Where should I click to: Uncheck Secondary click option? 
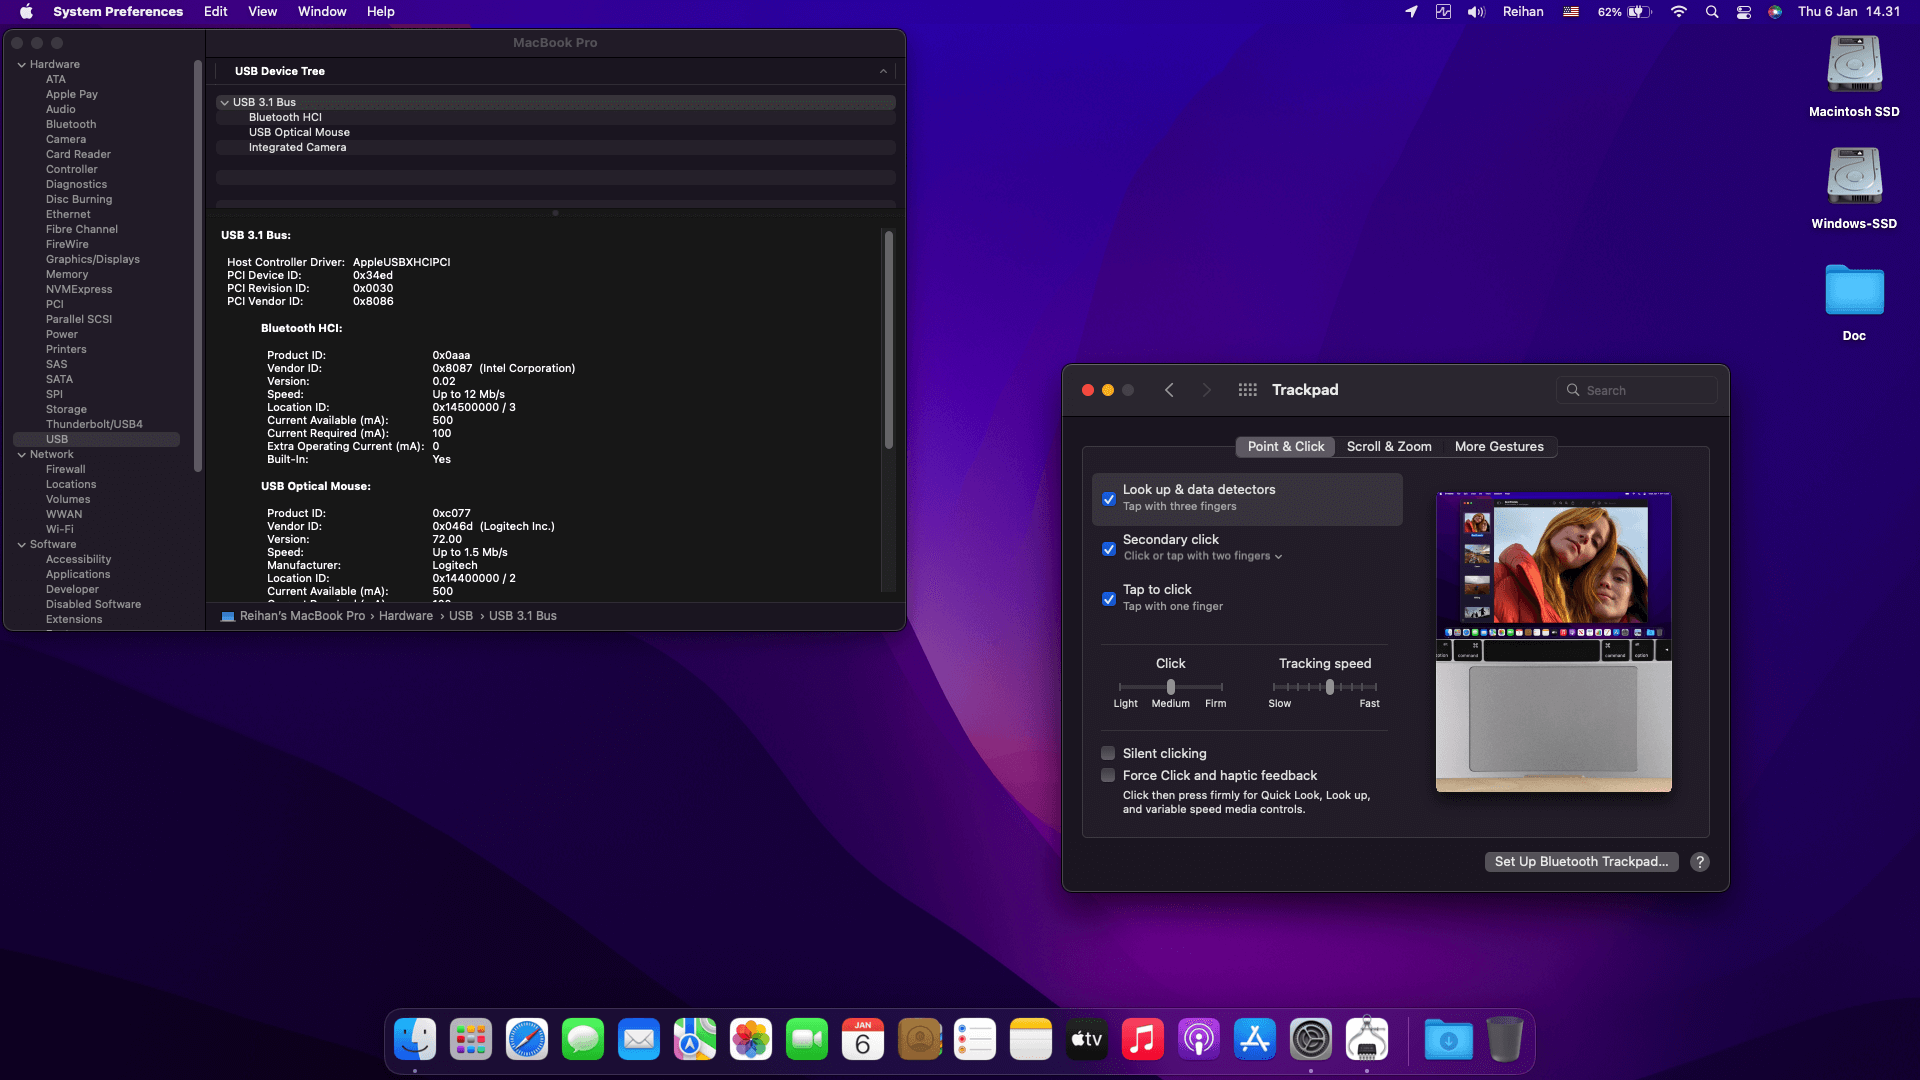1109,549
